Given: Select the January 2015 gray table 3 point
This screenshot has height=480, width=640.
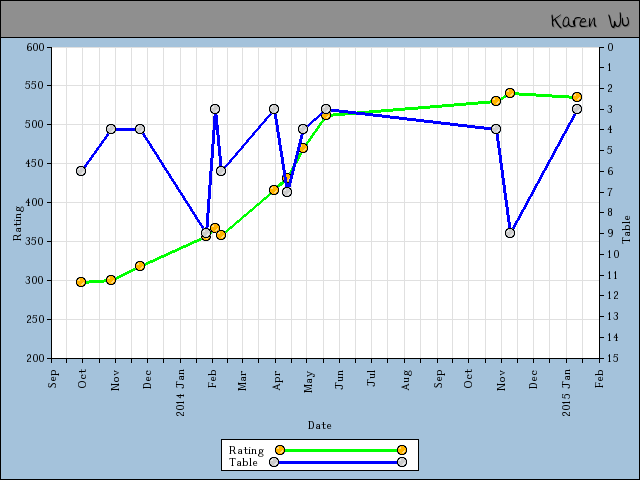Looking at the screenshot, I should [x=577, y=109].
